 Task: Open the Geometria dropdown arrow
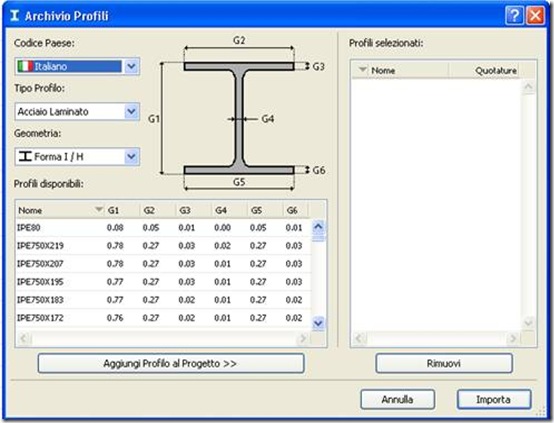pos(131,156)
